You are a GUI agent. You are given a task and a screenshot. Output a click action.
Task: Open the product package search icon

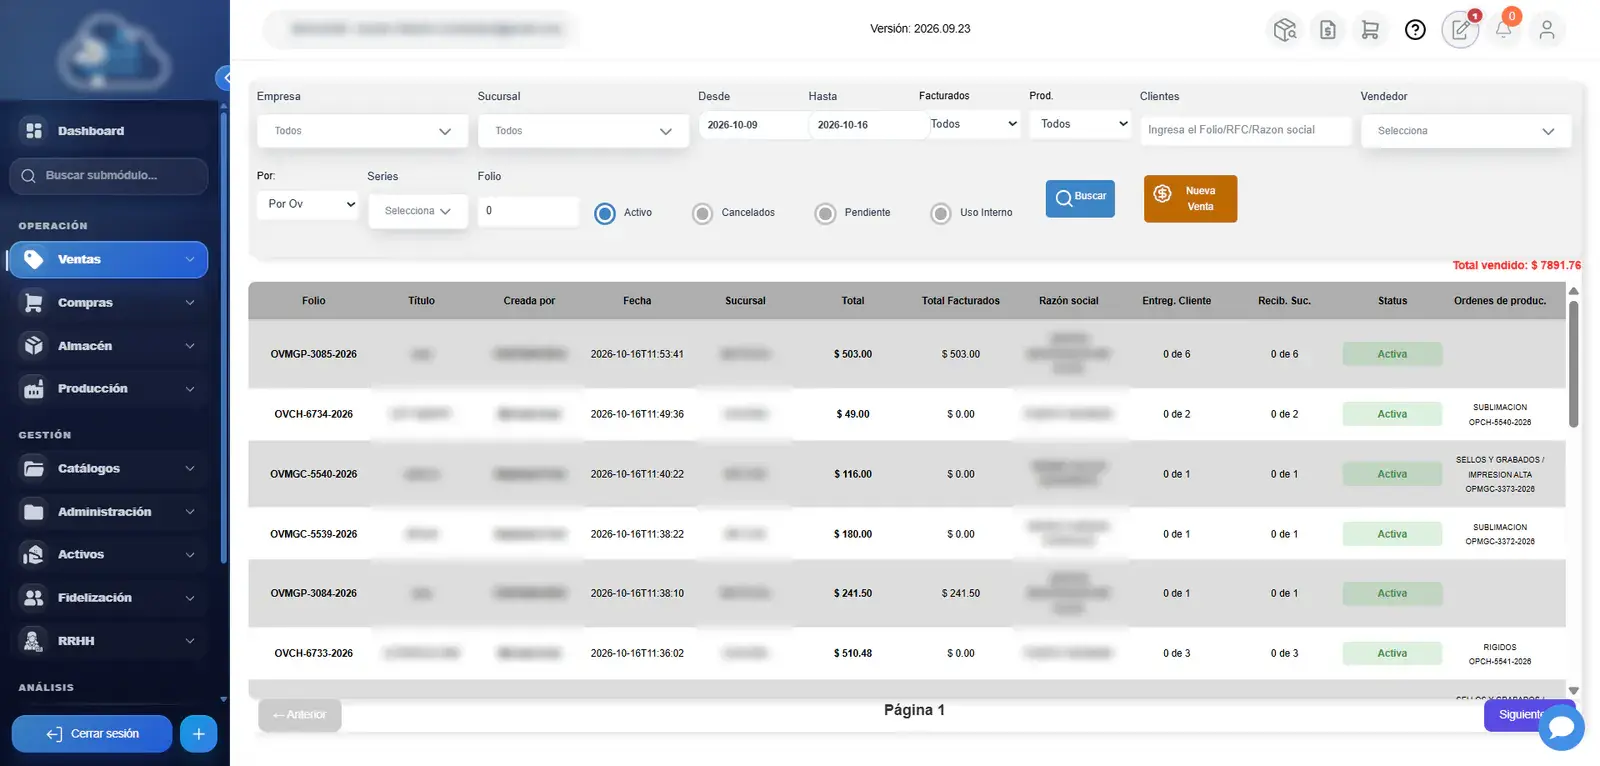tap(1285, 30)
